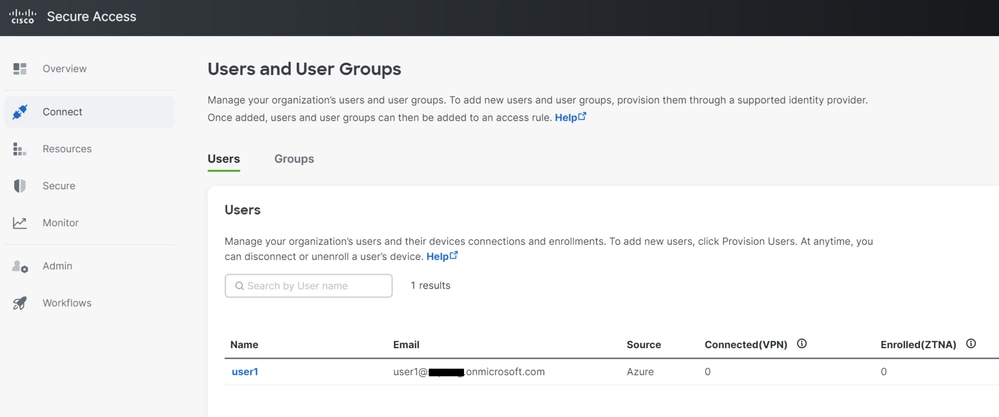Switch to the Groups tab
The image size is (999, 417).
tap(294, 159)
